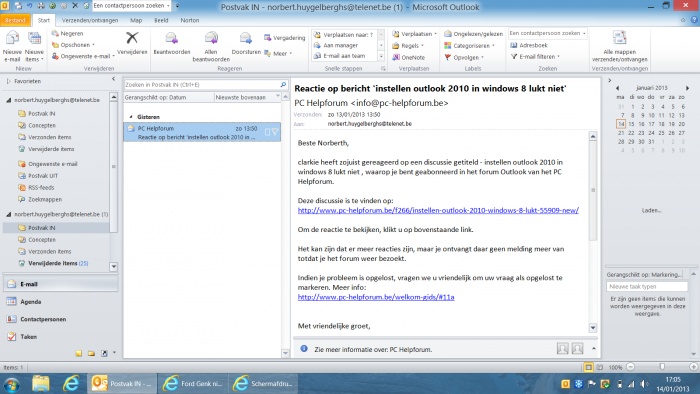This screenshot has width=700, height=394.
Task: Open the Windows Start button
Action: 11,384
